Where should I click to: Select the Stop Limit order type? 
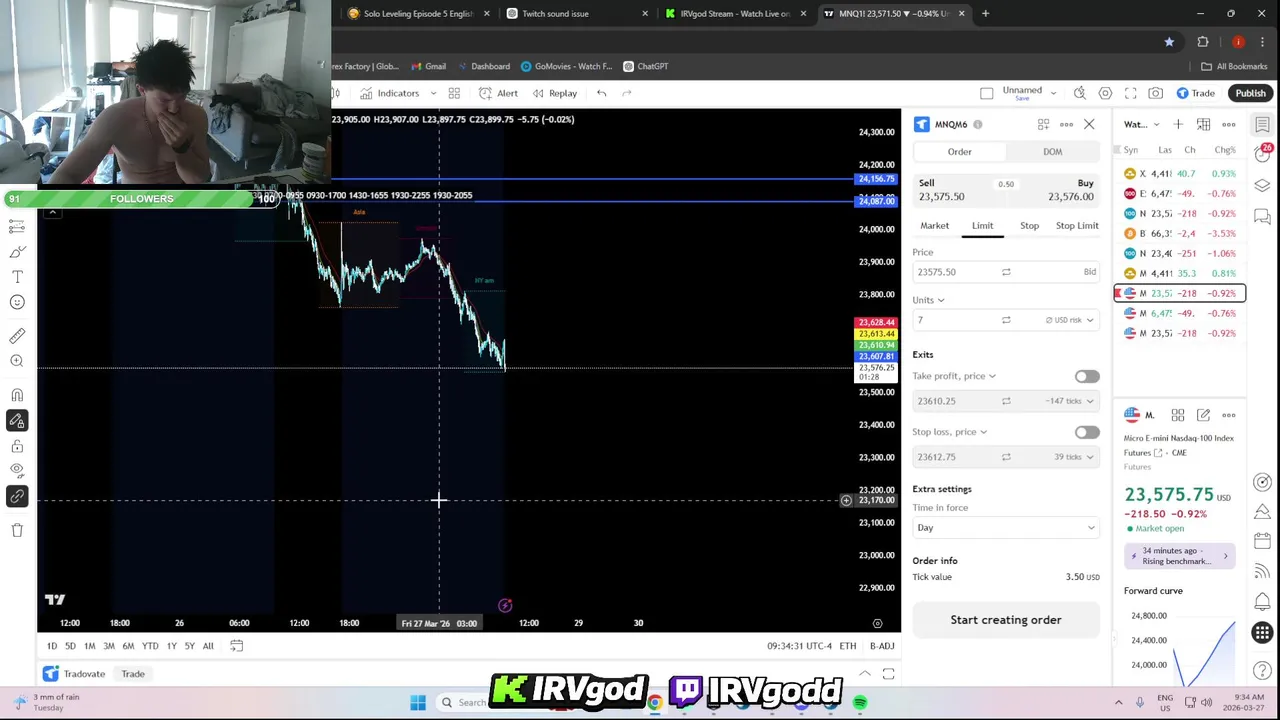[x=1077, y=226]
